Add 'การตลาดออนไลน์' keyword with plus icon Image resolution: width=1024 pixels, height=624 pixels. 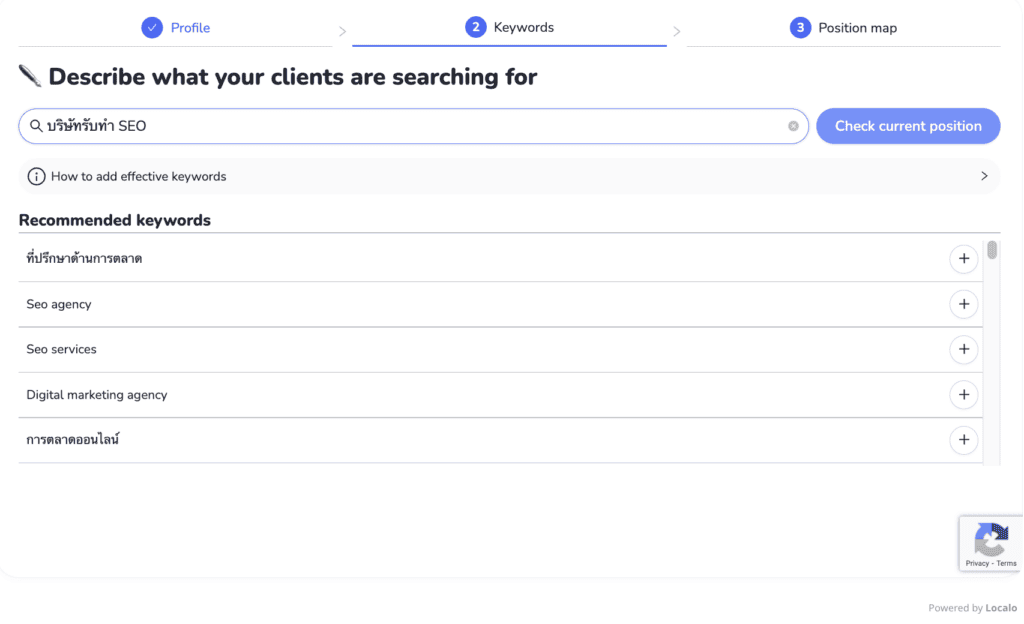(963, 440)
